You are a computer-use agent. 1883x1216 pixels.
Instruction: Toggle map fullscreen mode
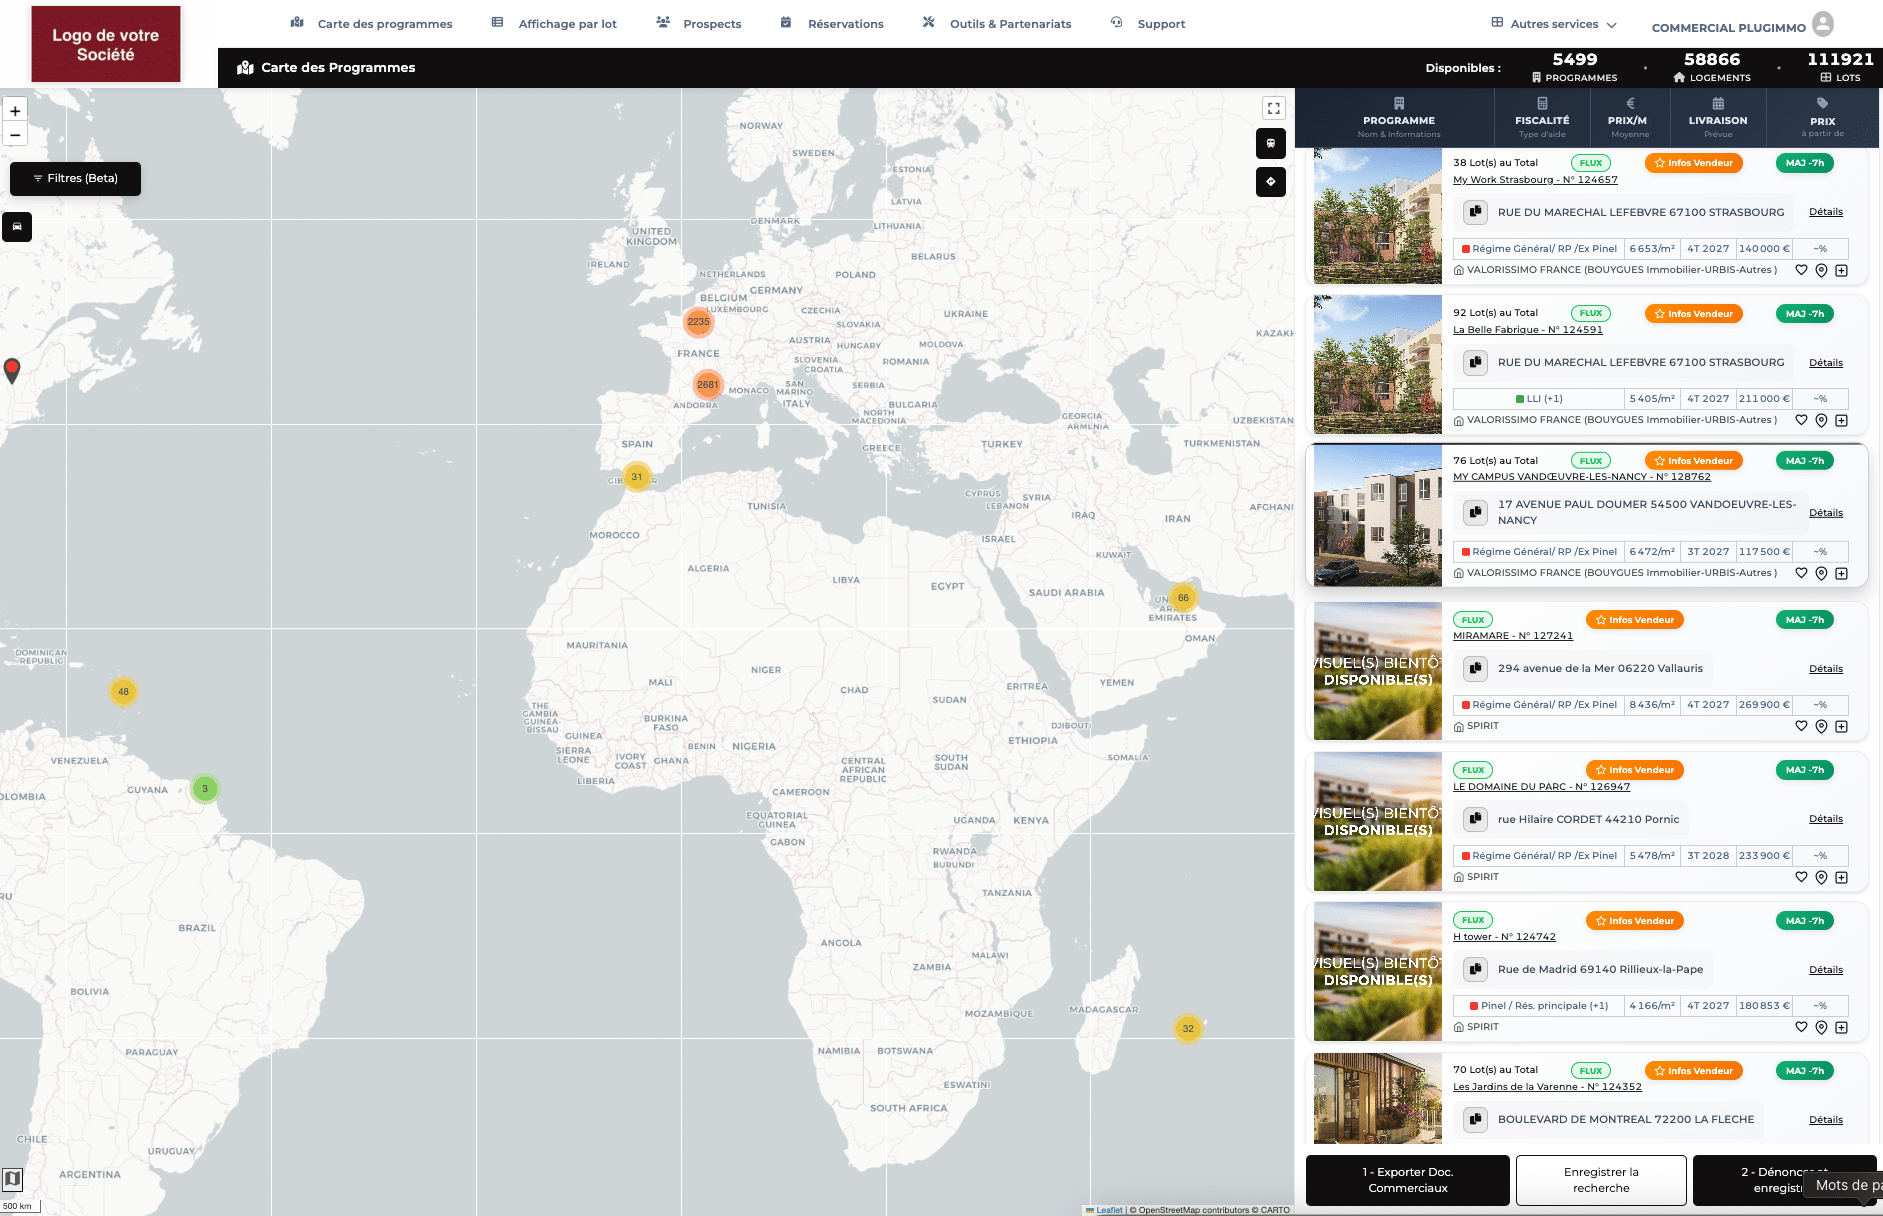click(1273, 108)
